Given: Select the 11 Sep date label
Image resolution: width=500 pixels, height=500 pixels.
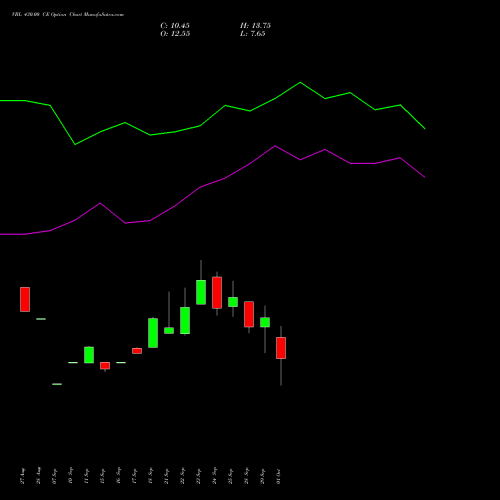Looking at the screenshot, I should point(87,476).
